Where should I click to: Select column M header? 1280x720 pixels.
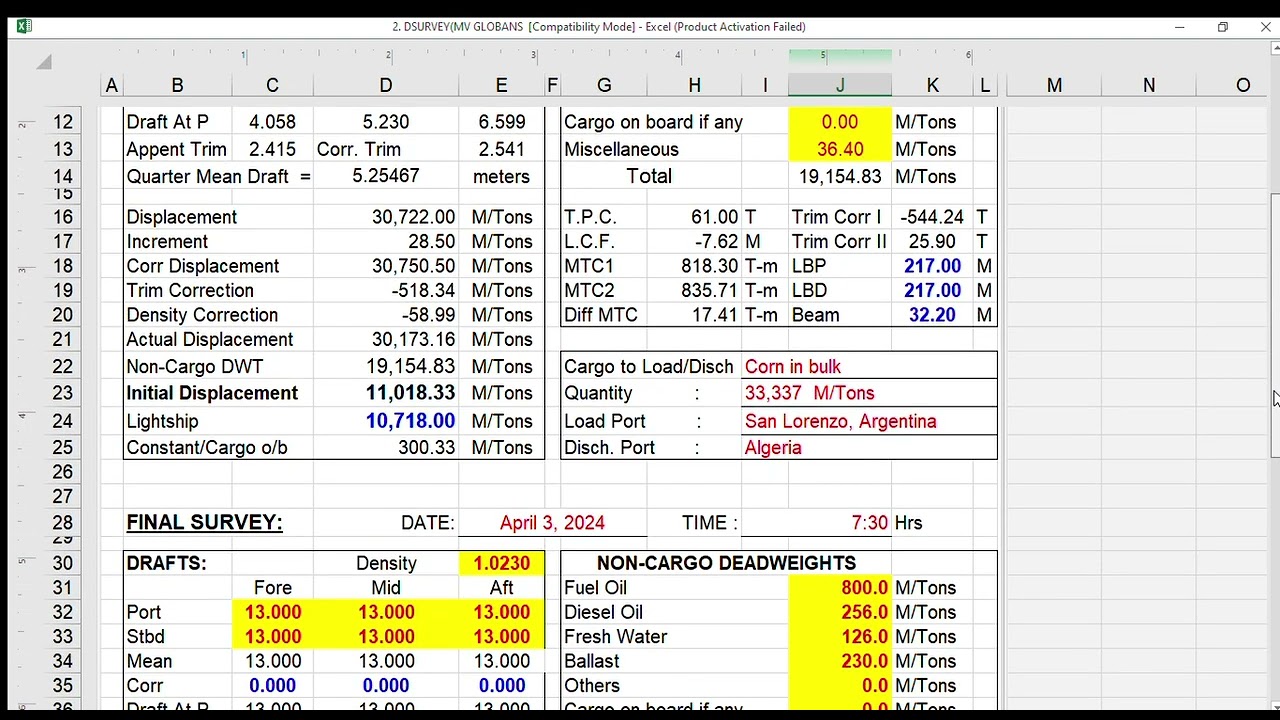[x=1054, y=86]
